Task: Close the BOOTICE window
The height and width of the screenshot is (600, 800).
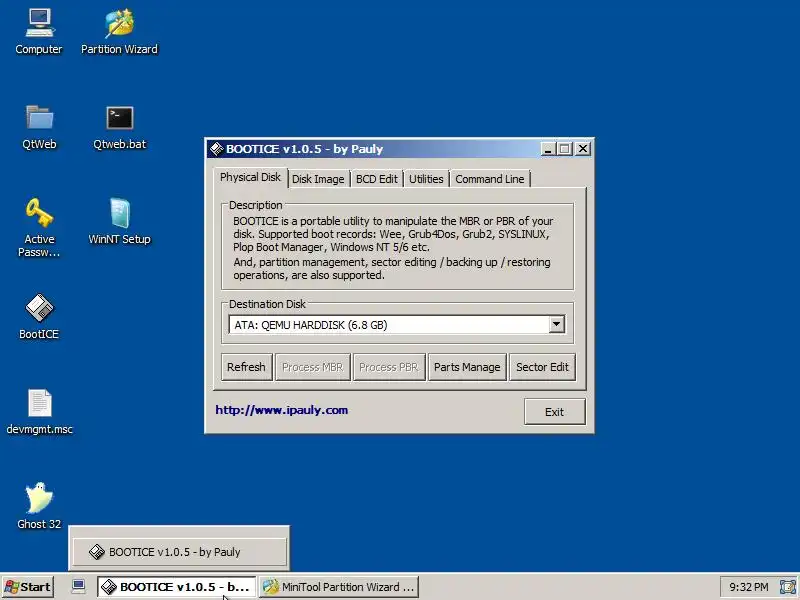Action: click(583, 149)
